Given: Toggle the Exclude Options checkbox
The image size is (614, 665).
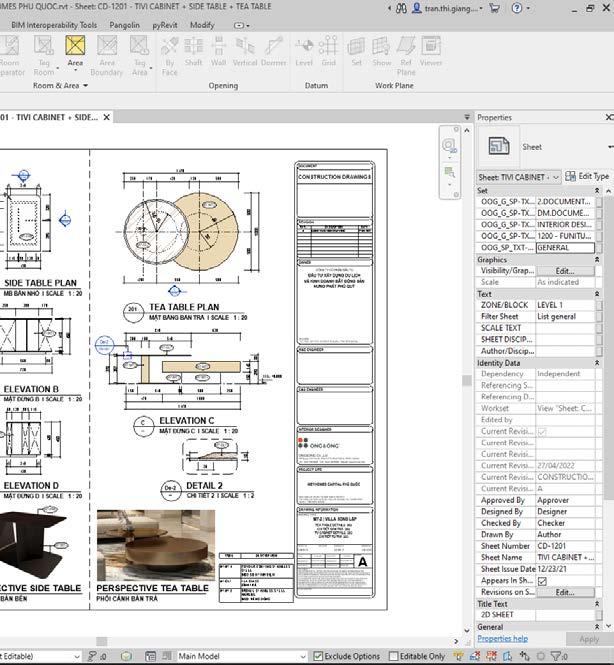Looking at the screenshot, I should pyautogui.click(x=319, y=656).
